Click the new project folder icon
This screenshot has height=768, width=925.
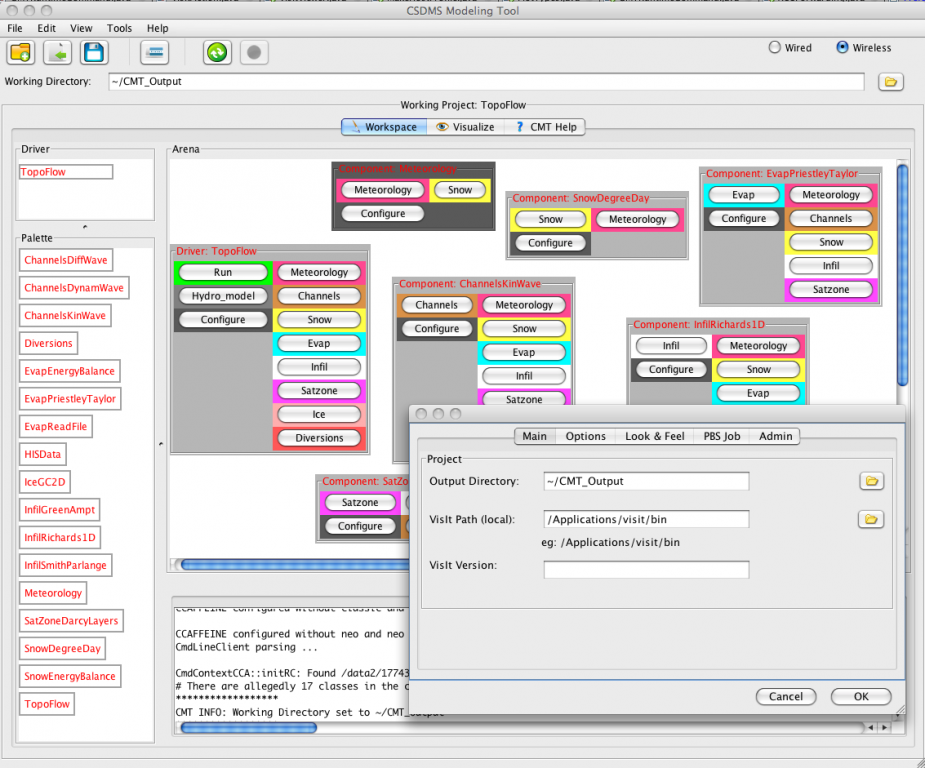pyautogui.click(x=22, y=52)
